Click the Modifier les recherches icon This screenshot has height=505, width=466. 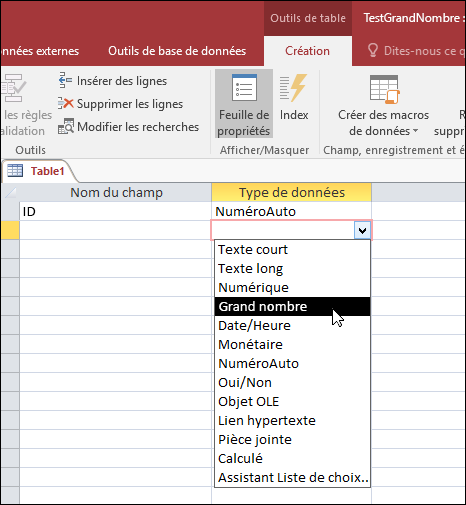(66, 126)
